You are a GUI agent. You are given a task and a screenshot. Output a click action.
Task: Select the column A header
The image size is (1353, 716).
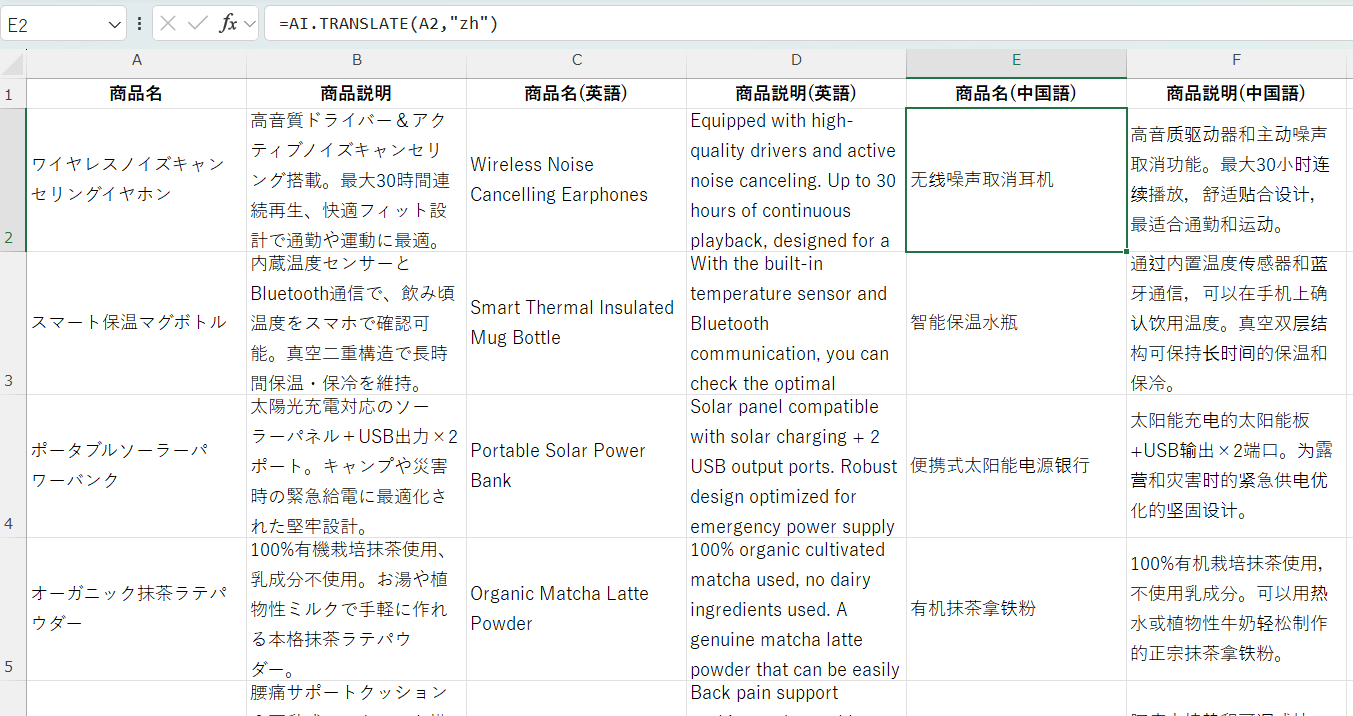(136, 61)
